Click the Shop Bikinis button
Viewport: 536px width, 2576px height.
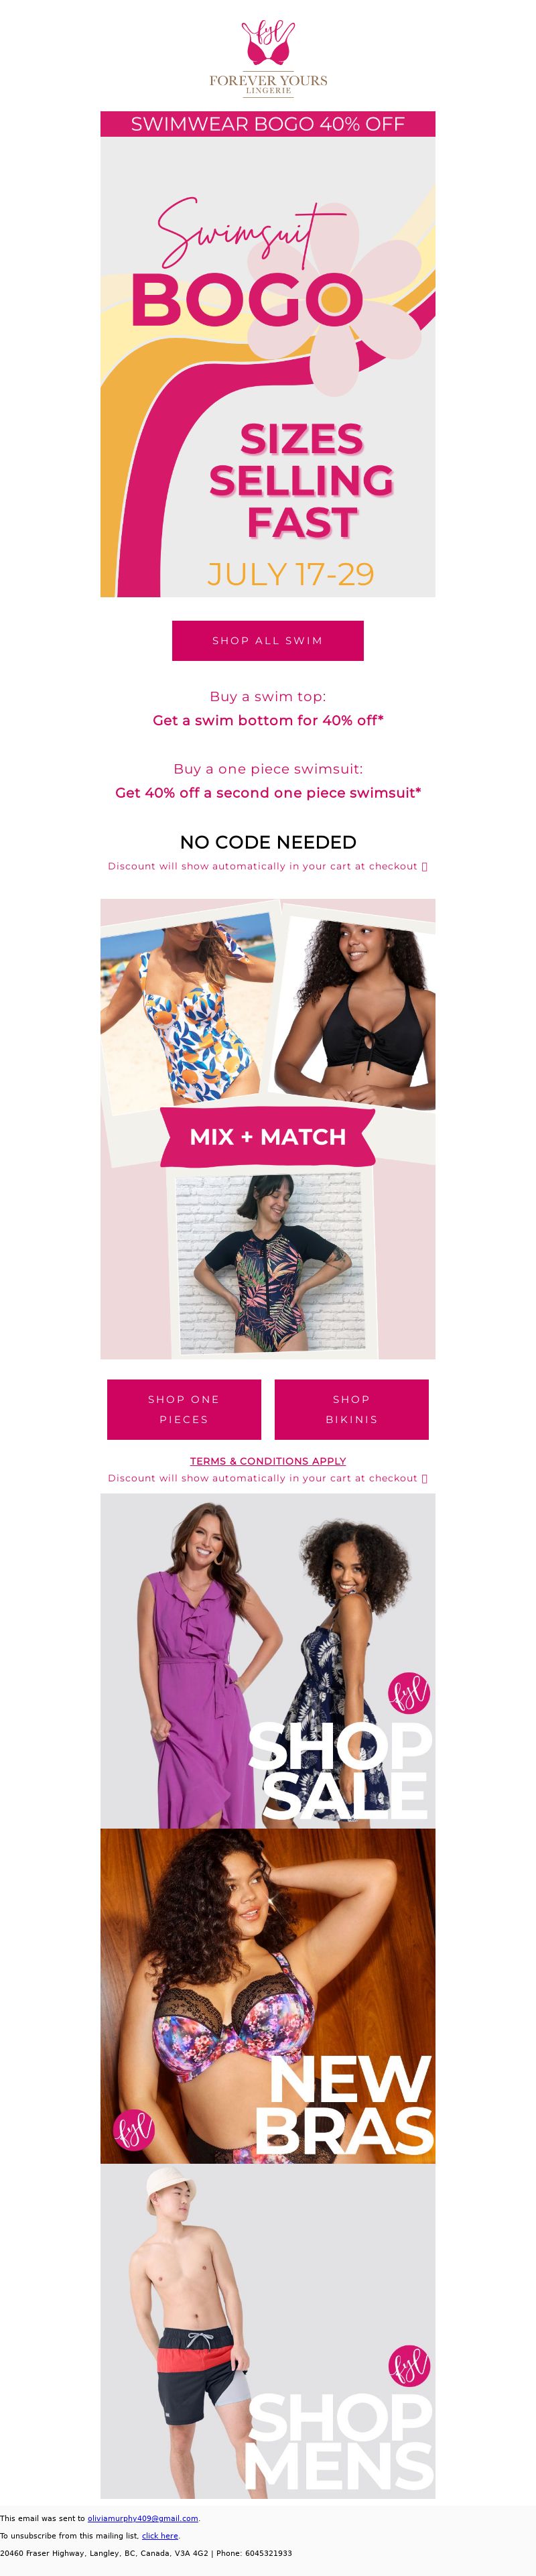click(x=352, y=1410)
